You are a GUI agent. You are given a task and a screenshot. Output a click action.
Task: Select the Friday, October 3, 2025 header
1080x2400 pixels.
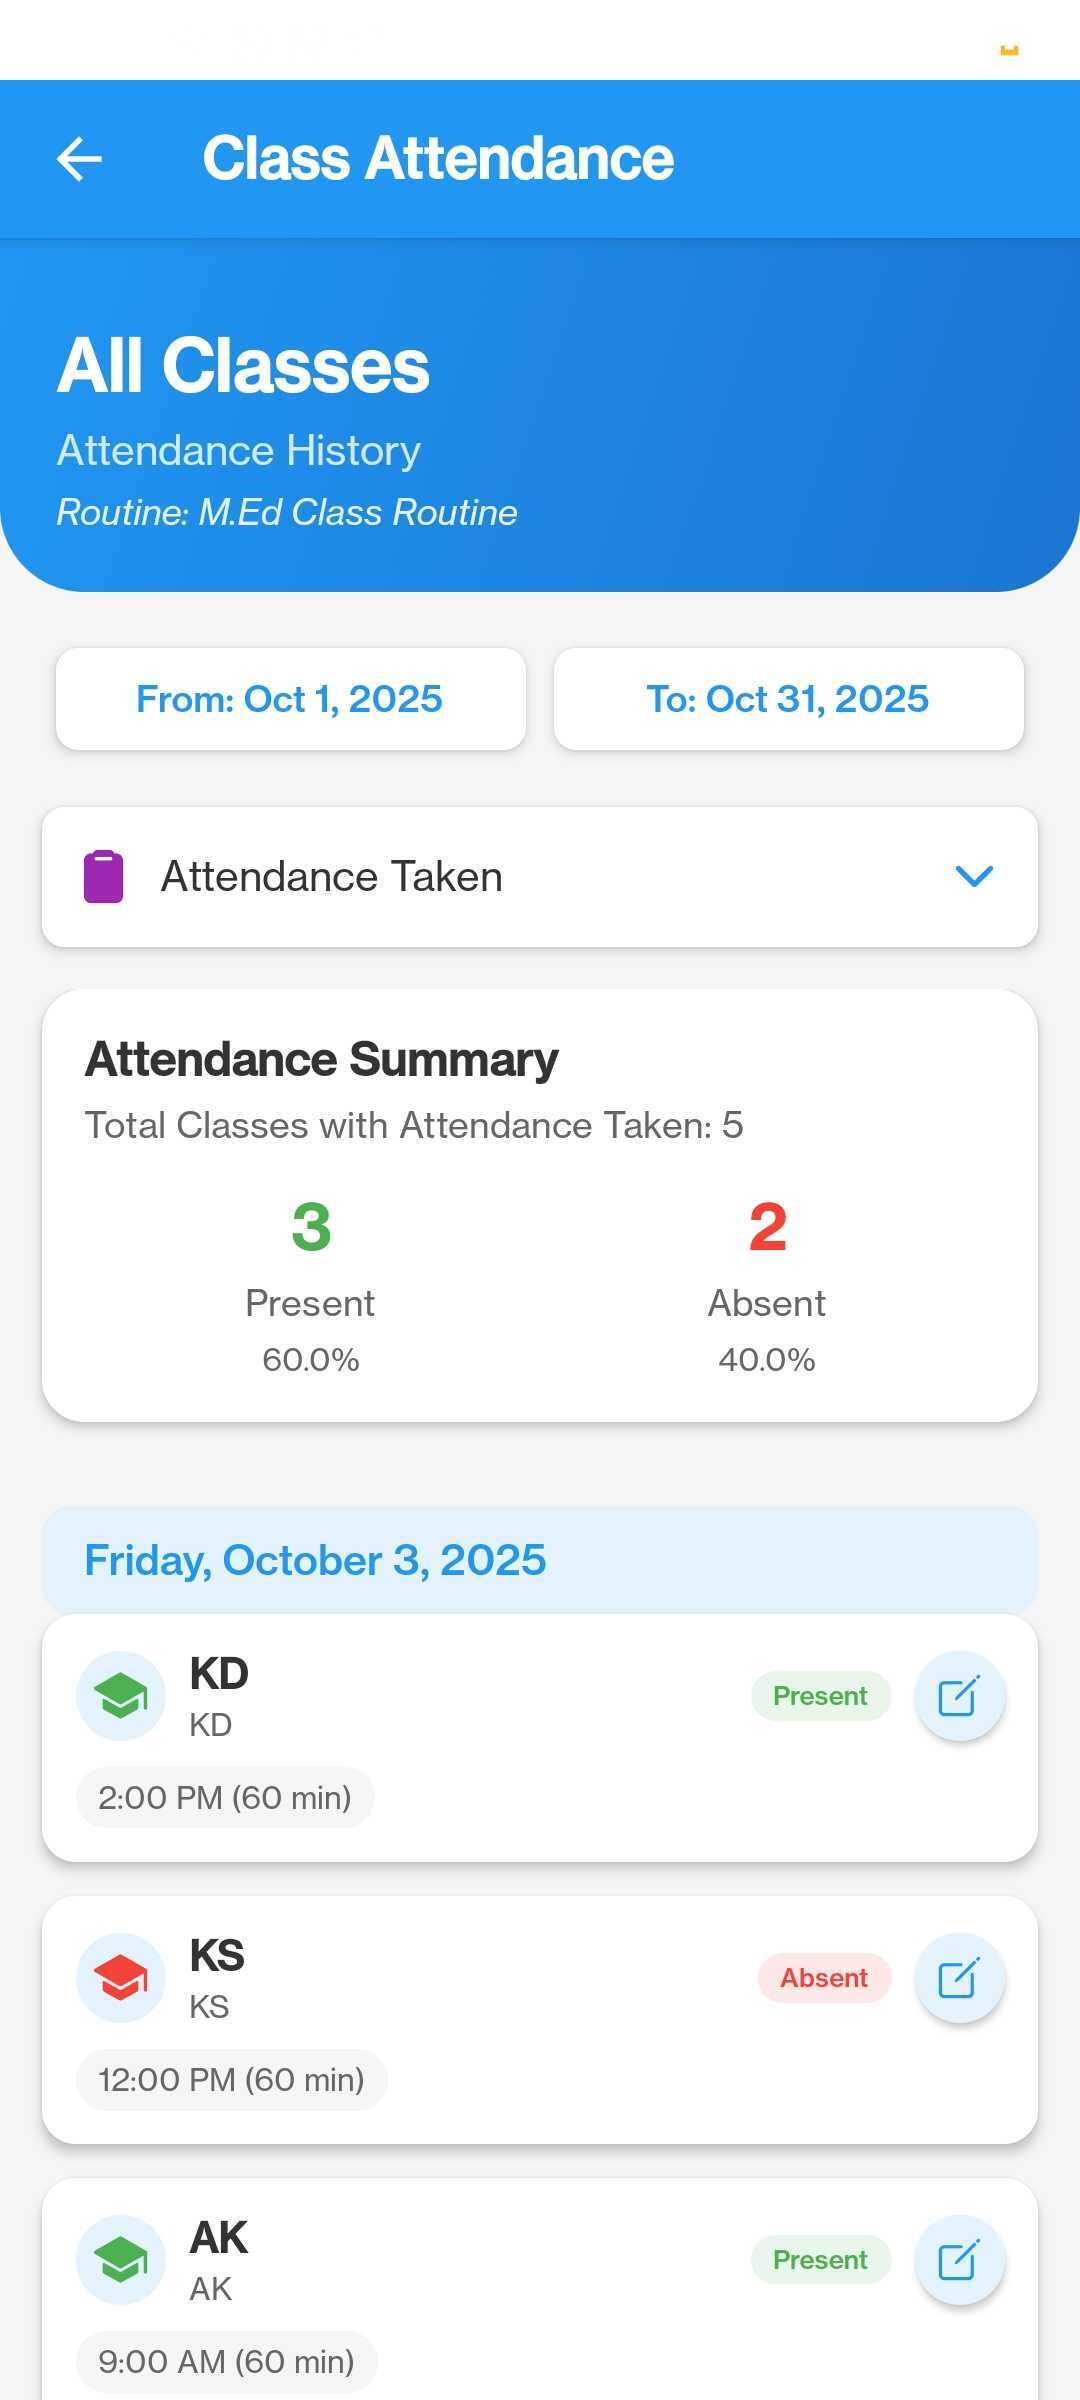click(x=540, y=1560)
